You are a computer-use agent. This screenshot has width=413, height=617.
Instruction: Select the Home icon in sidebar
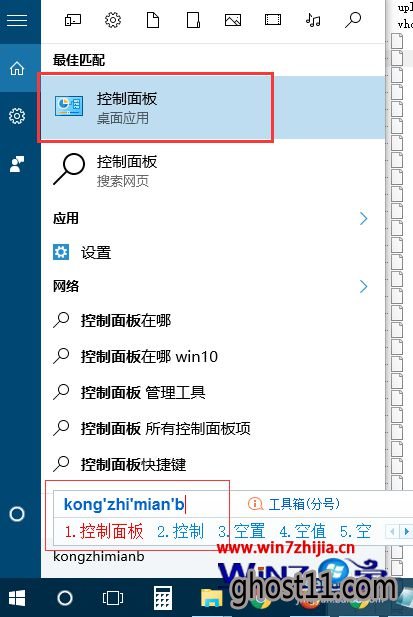17,68
